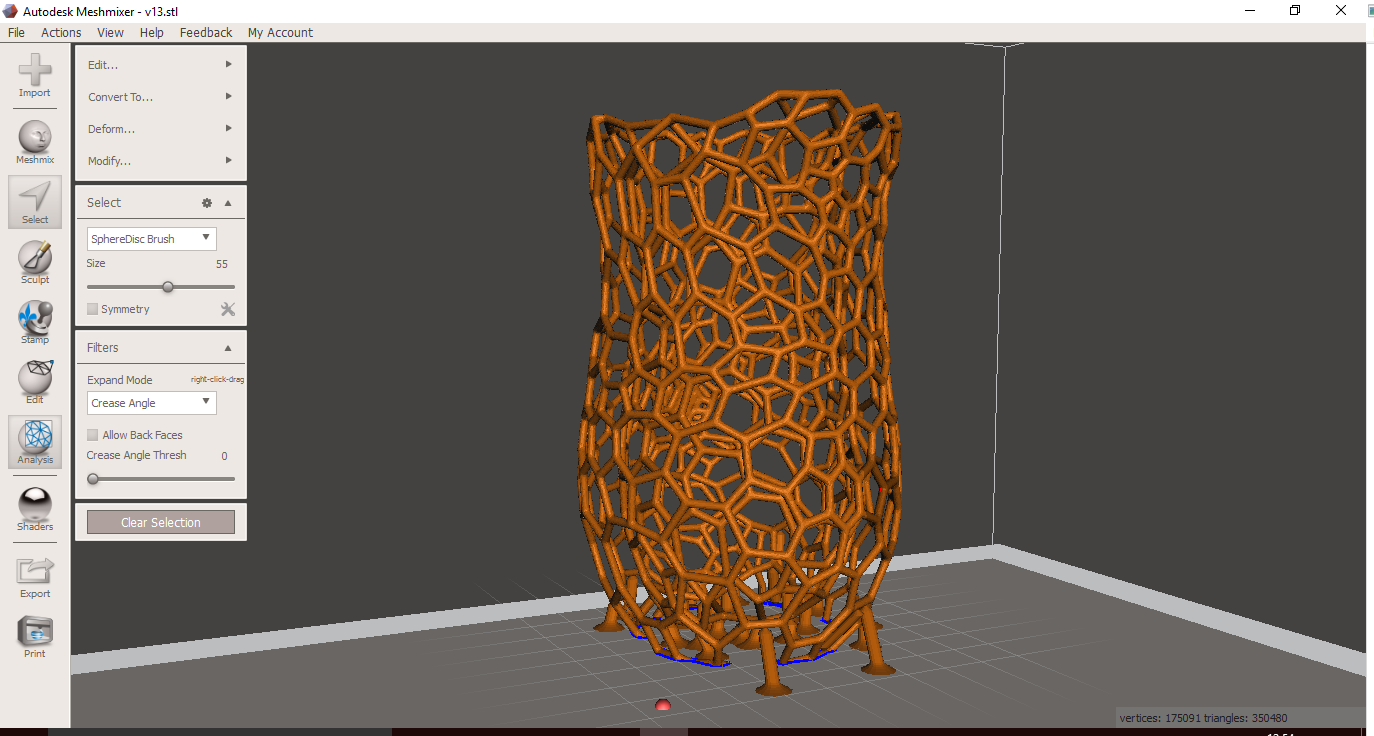Open Select panel gear settings
This screenshot has width=1374, height=736.
[207, 203]
